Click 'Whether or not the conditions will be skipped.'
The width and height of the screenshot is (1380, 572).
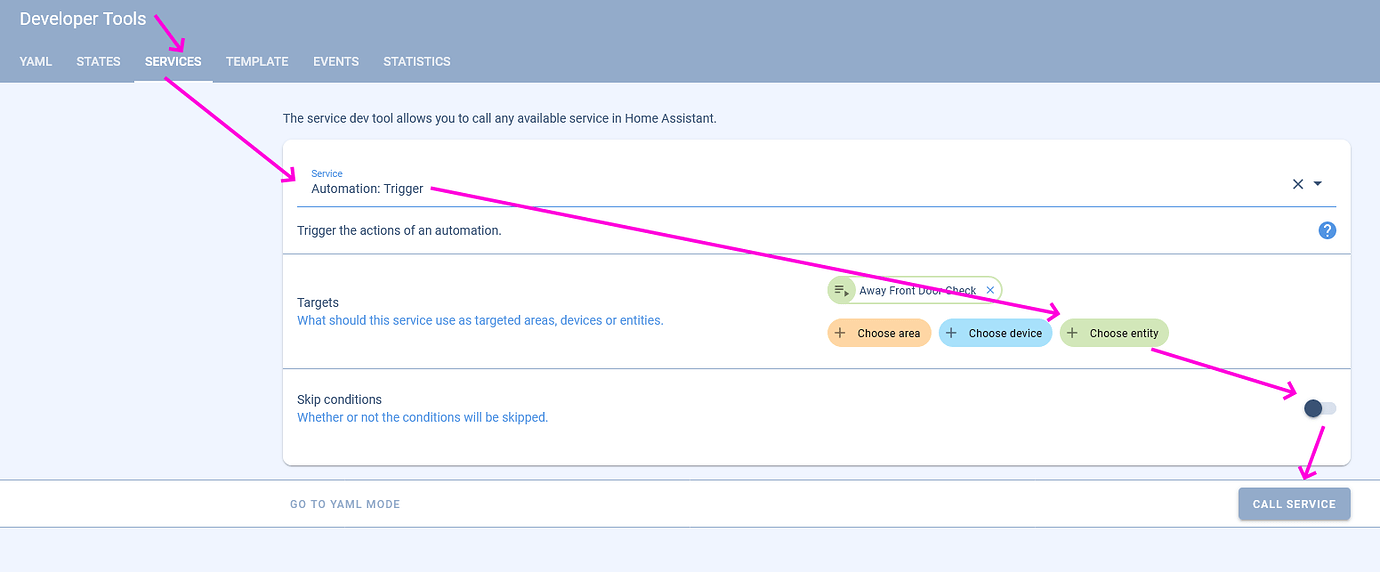[x=423, y=417]
